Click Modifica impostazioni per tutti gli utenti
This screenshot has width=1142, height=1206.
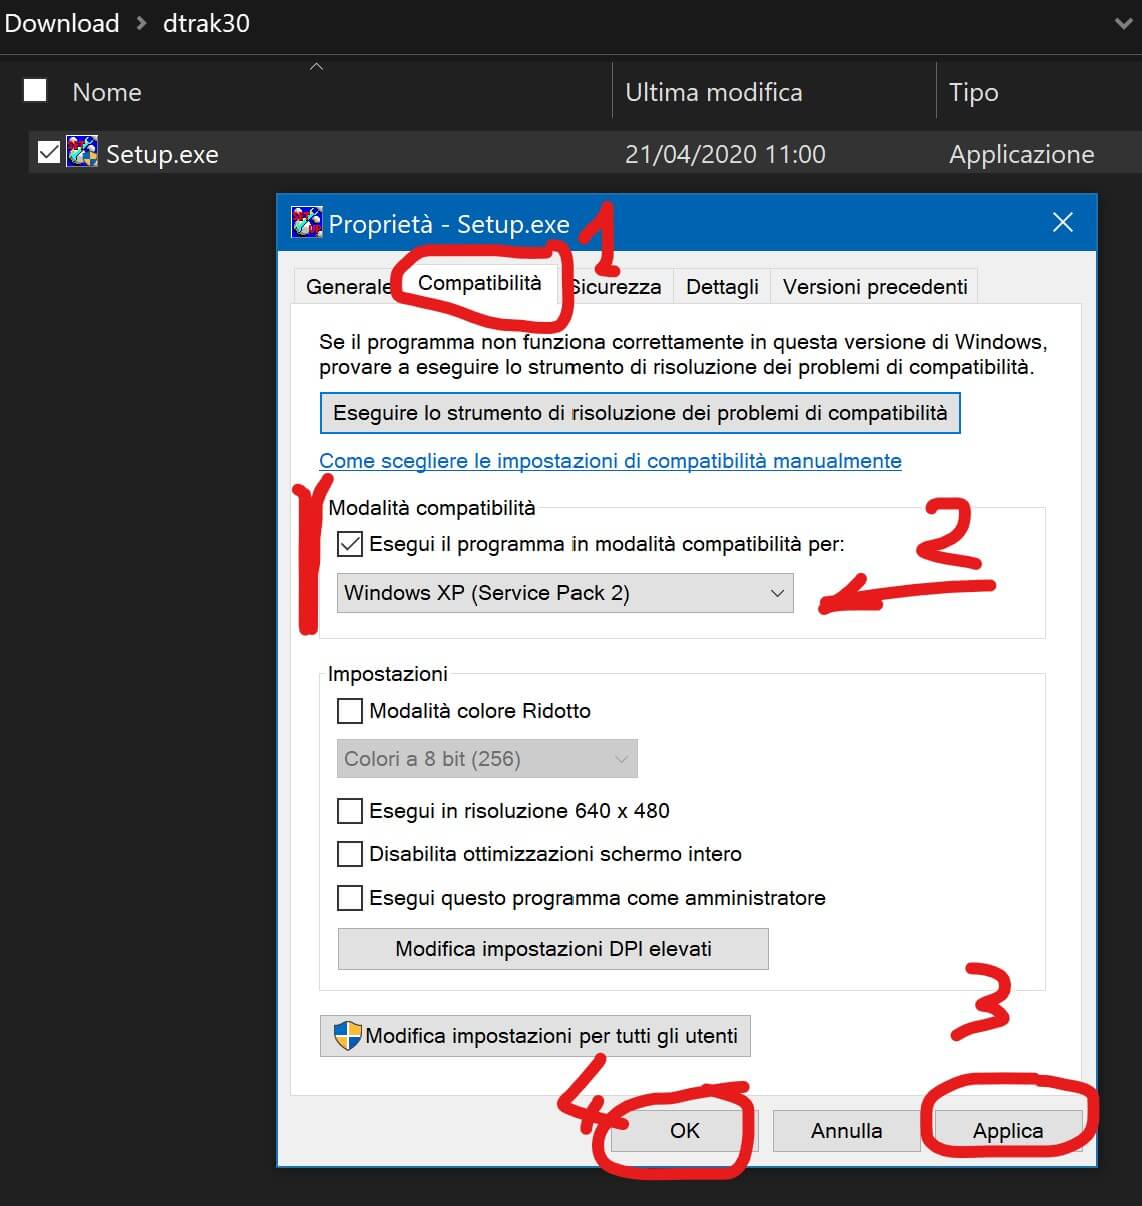click(x=535, y=1036)
